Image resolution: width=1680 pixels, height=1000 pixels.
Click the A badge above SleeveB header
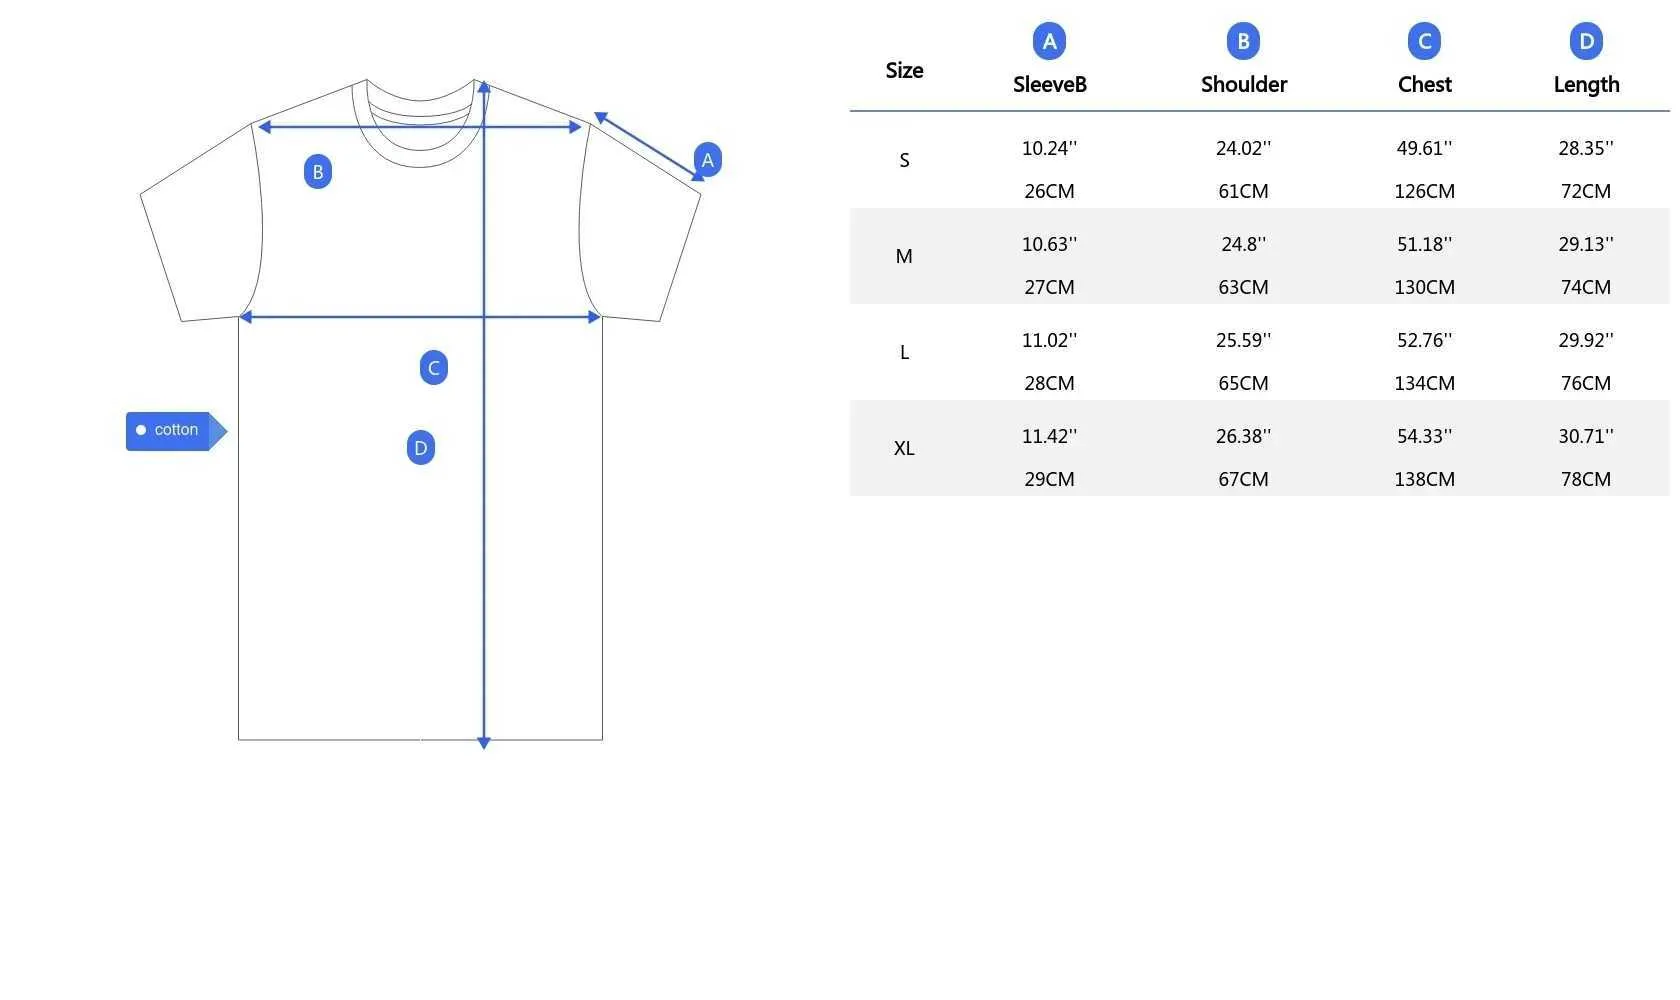(1049, 41)
